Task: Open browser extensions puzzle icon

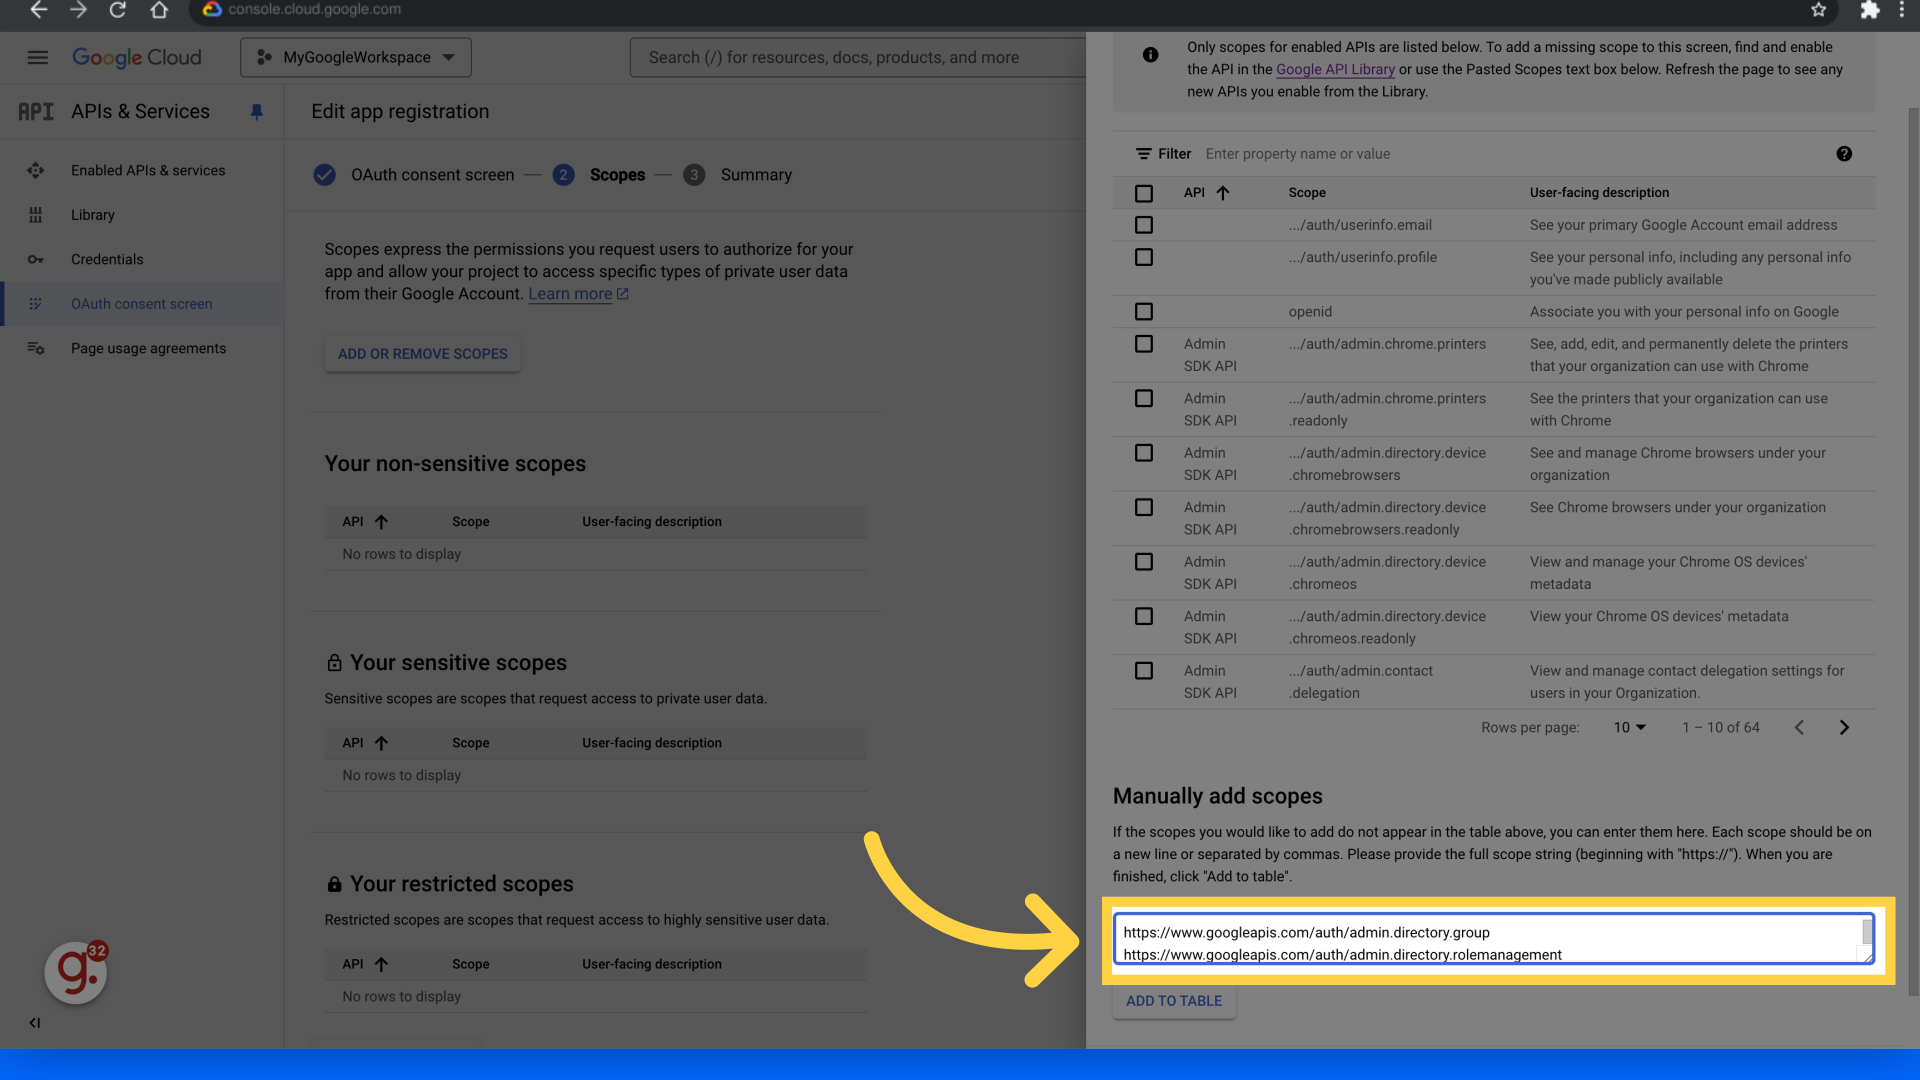Action: click(1869, 10)
